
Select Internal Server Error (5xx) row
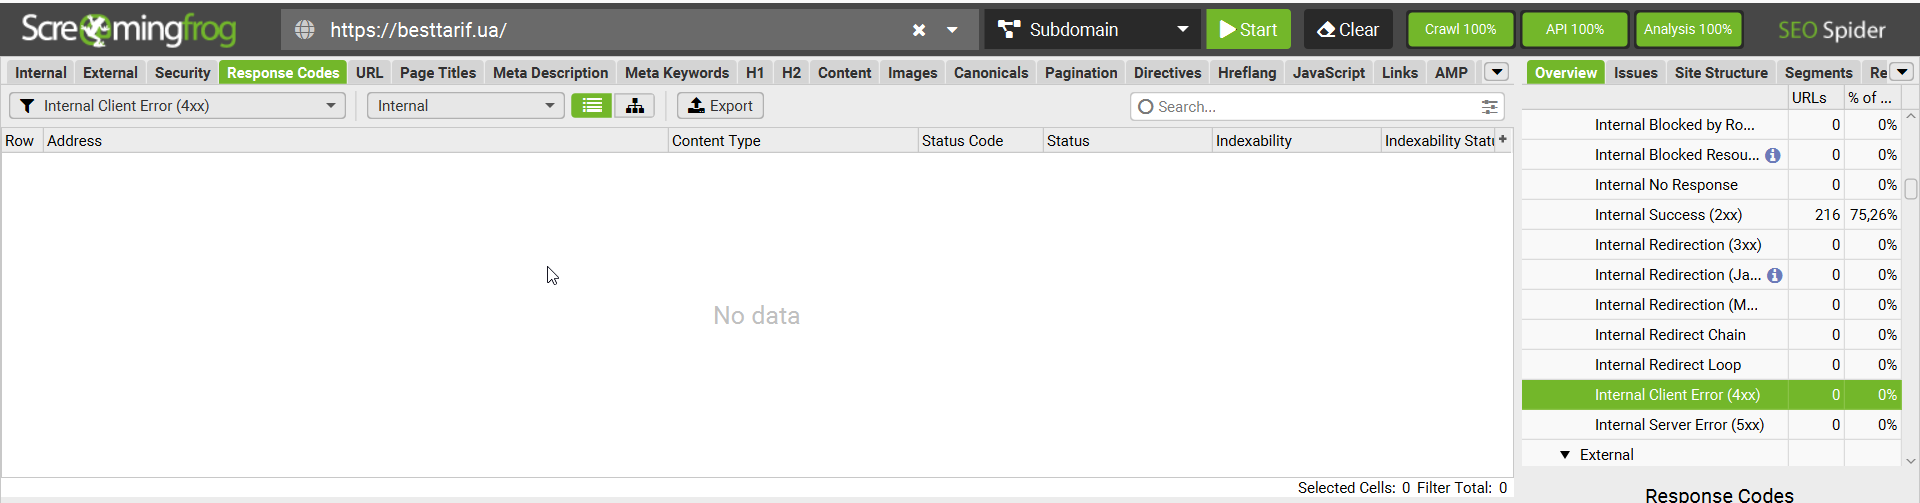[x=1711, y=425]
